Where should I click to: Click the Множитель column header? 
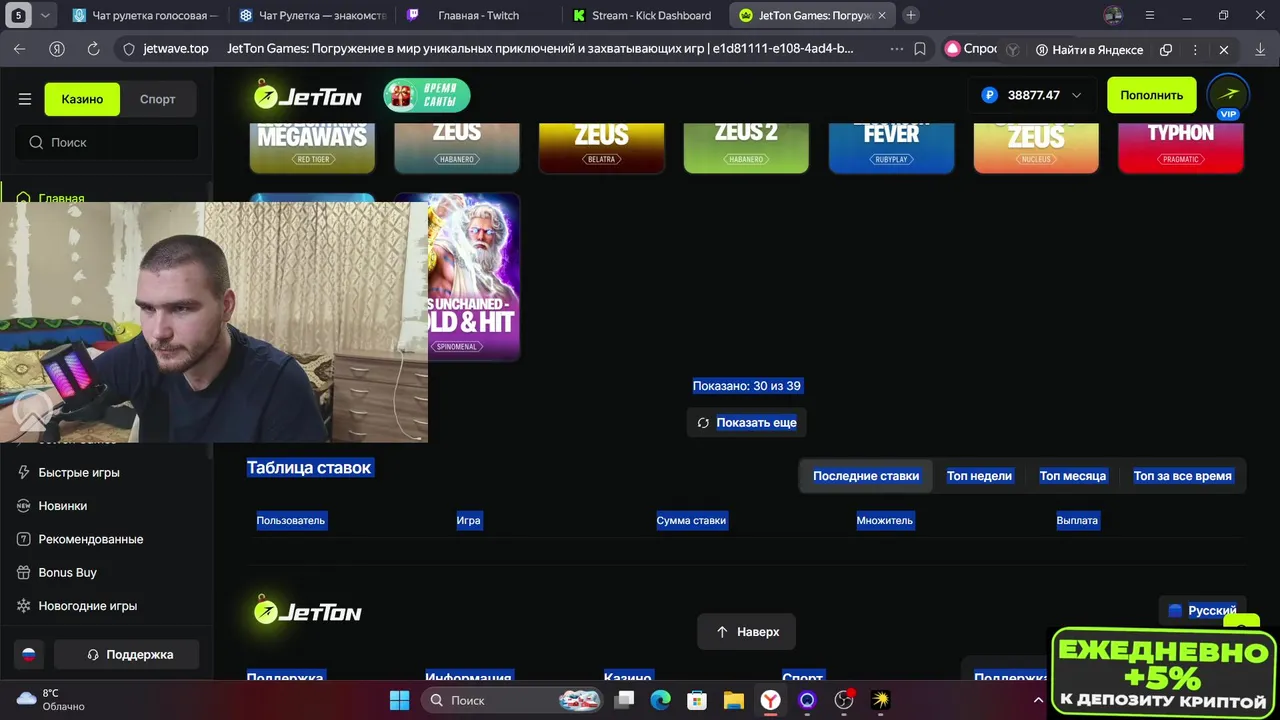pos(885,520)
